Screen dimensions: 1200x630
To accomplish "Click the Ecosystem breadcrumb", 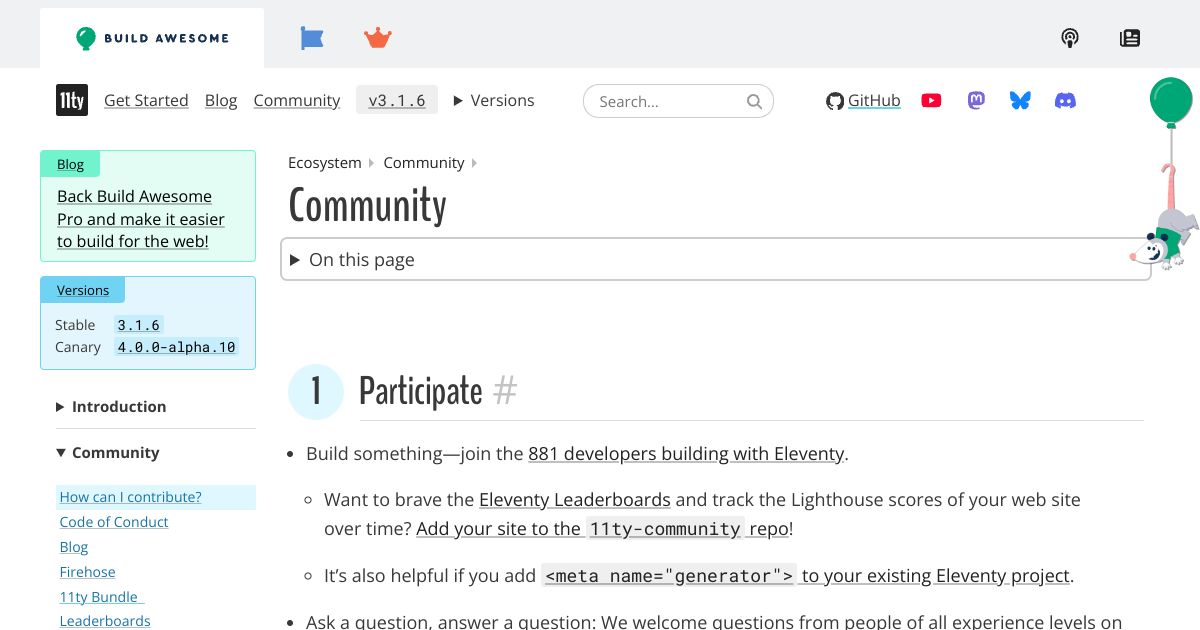I will 325,162.
